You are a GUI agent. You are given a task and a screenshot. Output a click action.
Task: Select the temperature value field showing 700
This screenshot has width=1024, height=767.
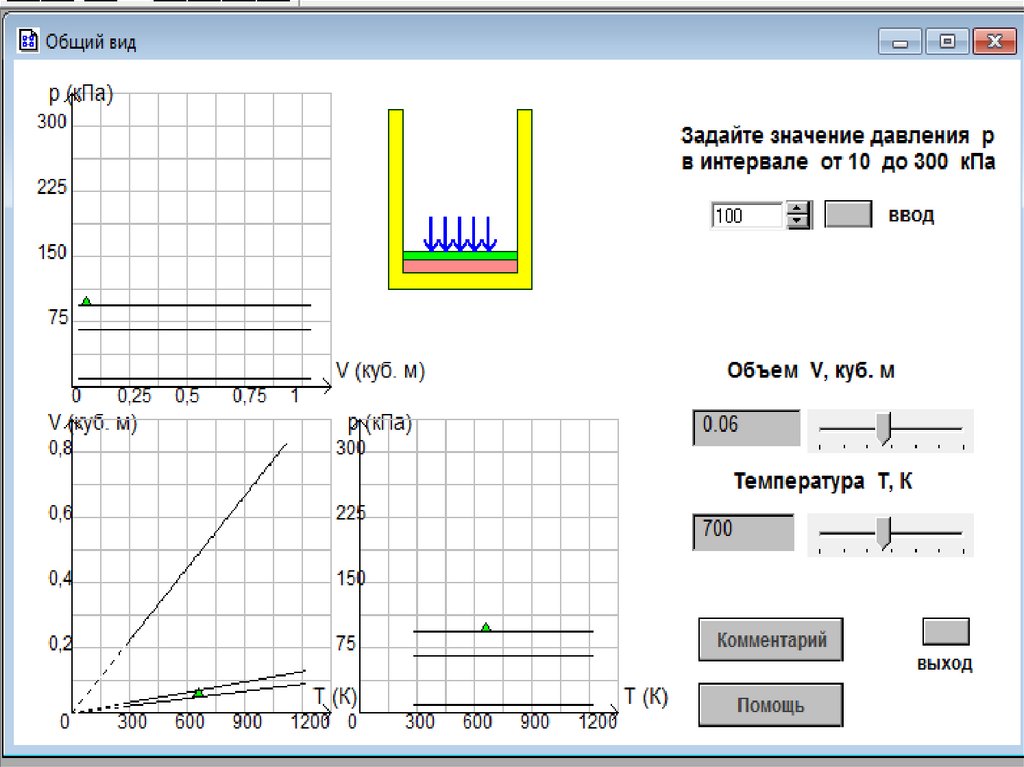click(743, 532)
